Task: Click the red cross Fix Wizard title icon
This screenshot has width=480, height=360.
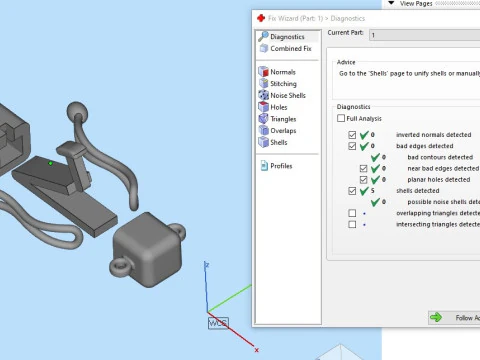Action: coord(261,18)
